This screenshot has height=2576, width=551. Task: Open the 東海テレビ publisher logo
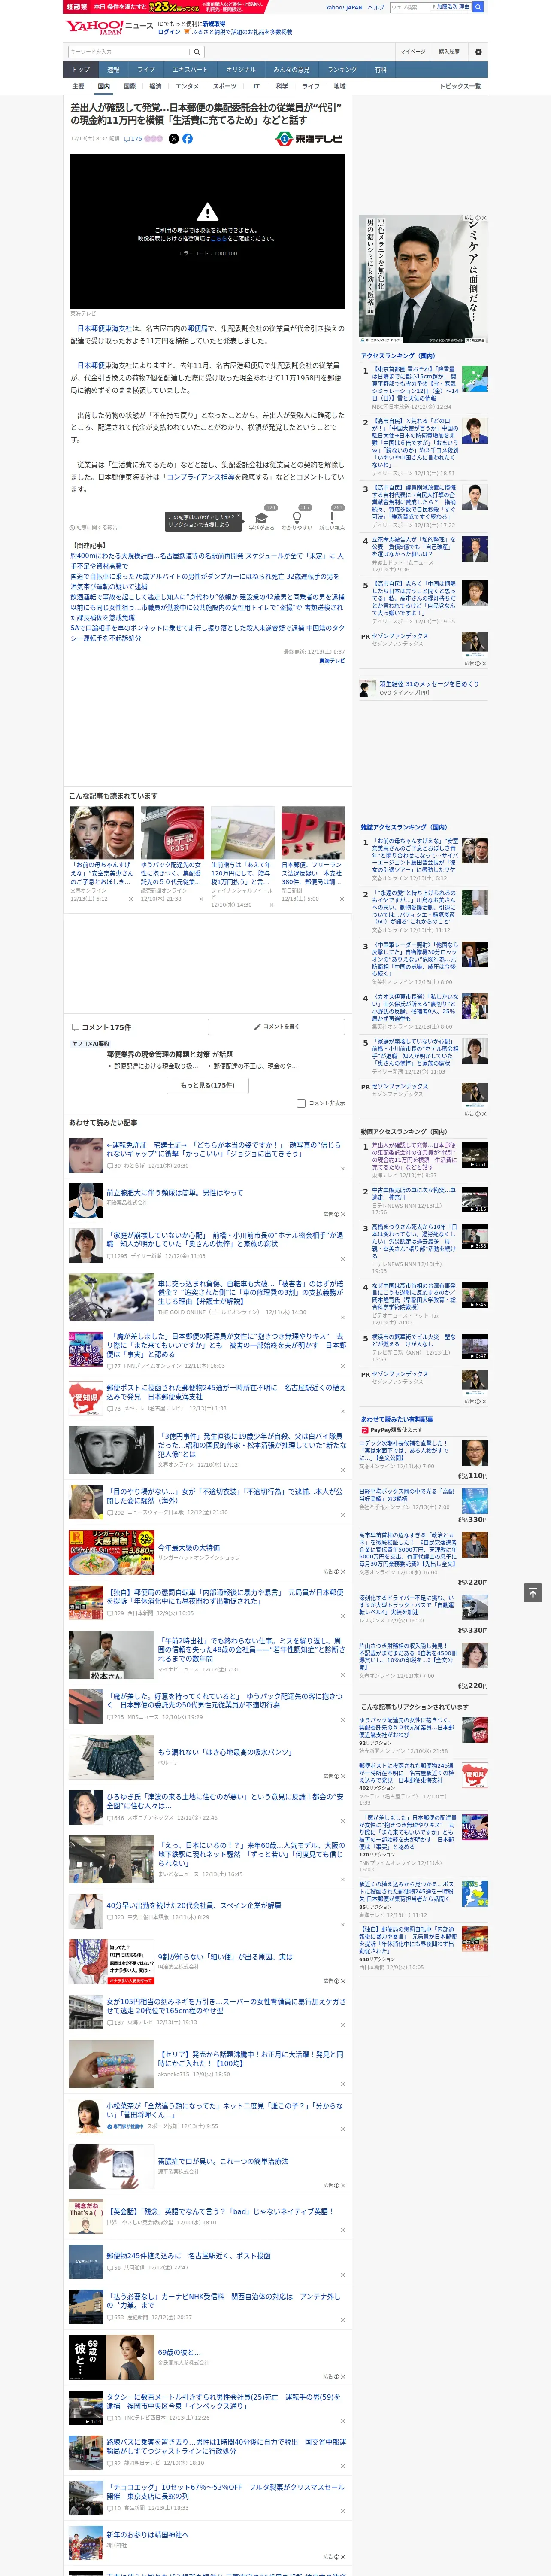pos(310,139)
